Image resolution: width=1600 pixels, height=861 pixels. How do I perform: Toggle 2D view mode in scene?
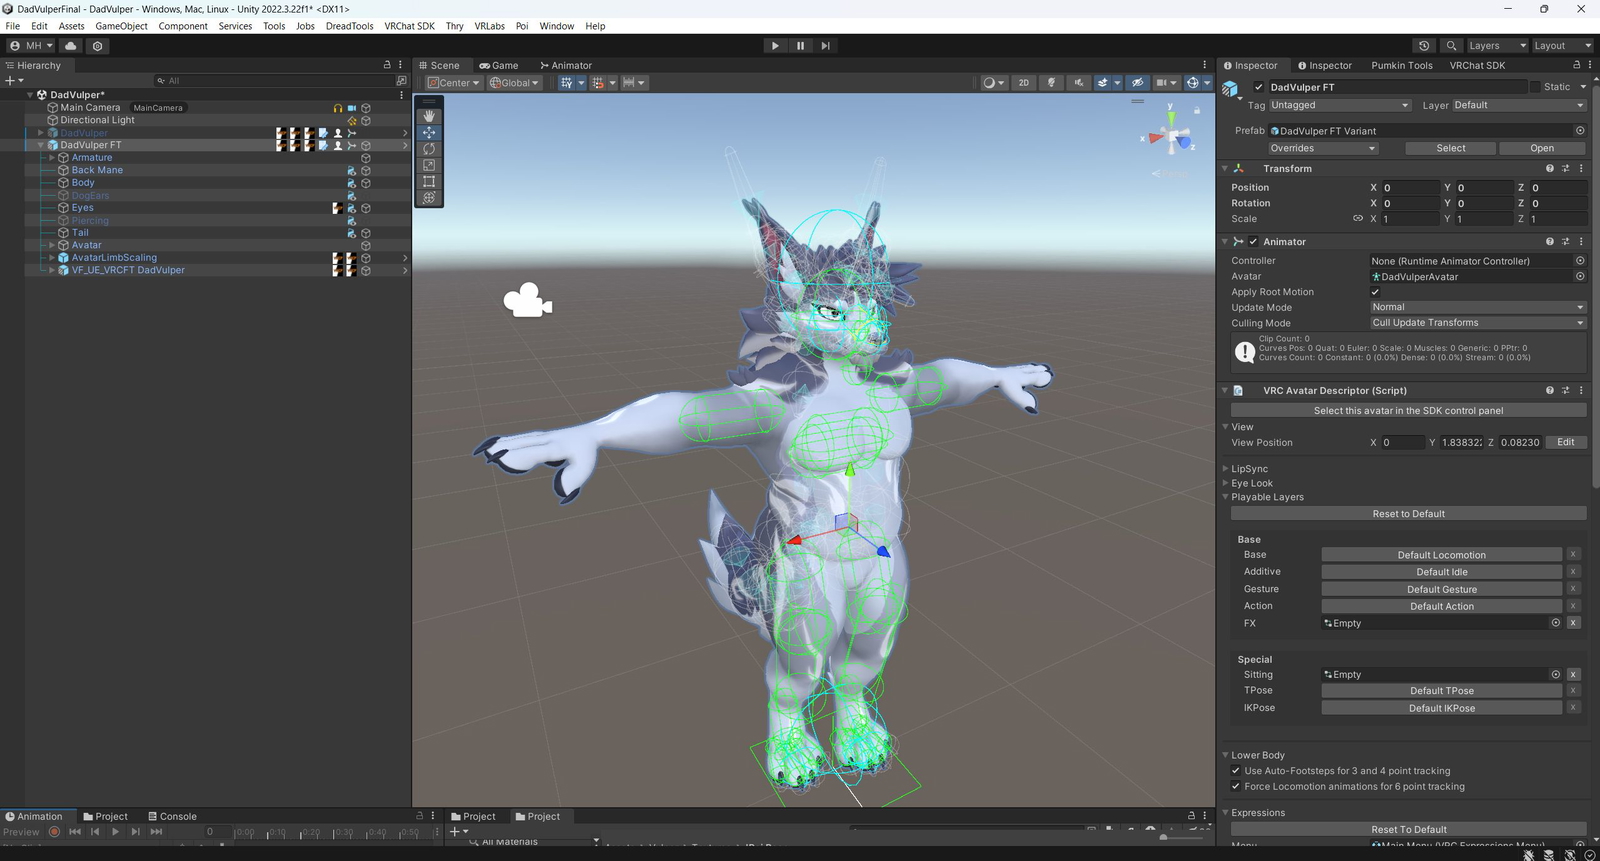(x=1023, y=83)
